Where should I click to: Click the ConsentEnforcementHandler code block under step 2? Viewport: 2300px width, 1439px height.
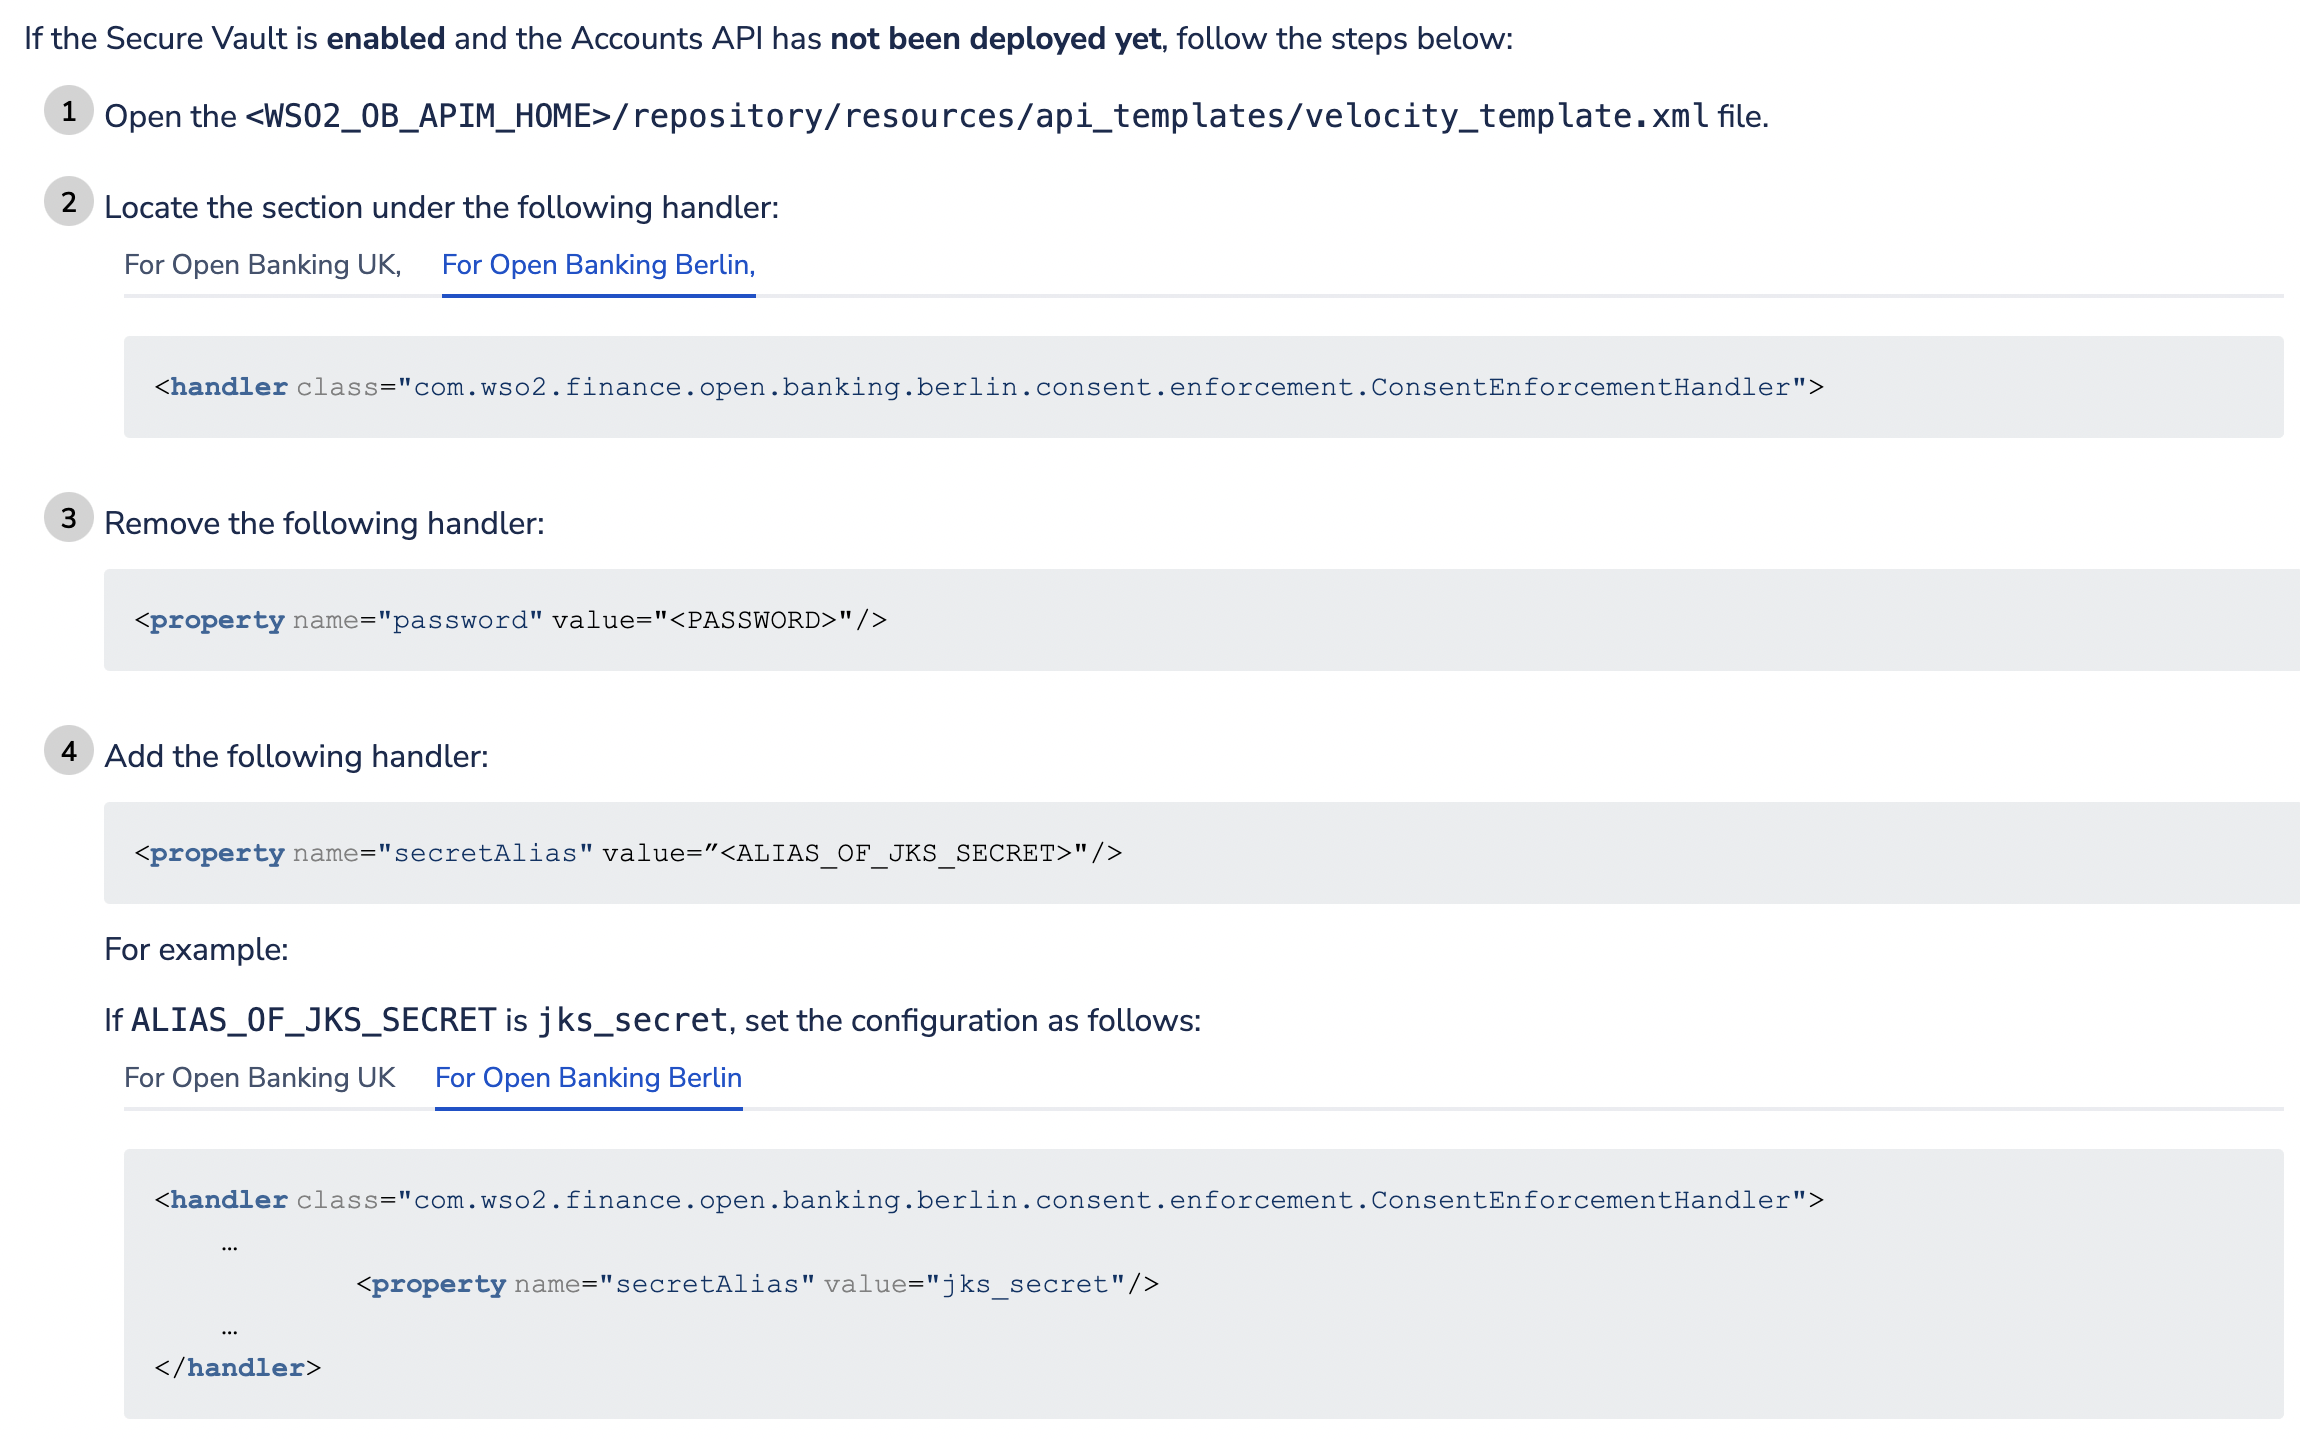(988, 387)
